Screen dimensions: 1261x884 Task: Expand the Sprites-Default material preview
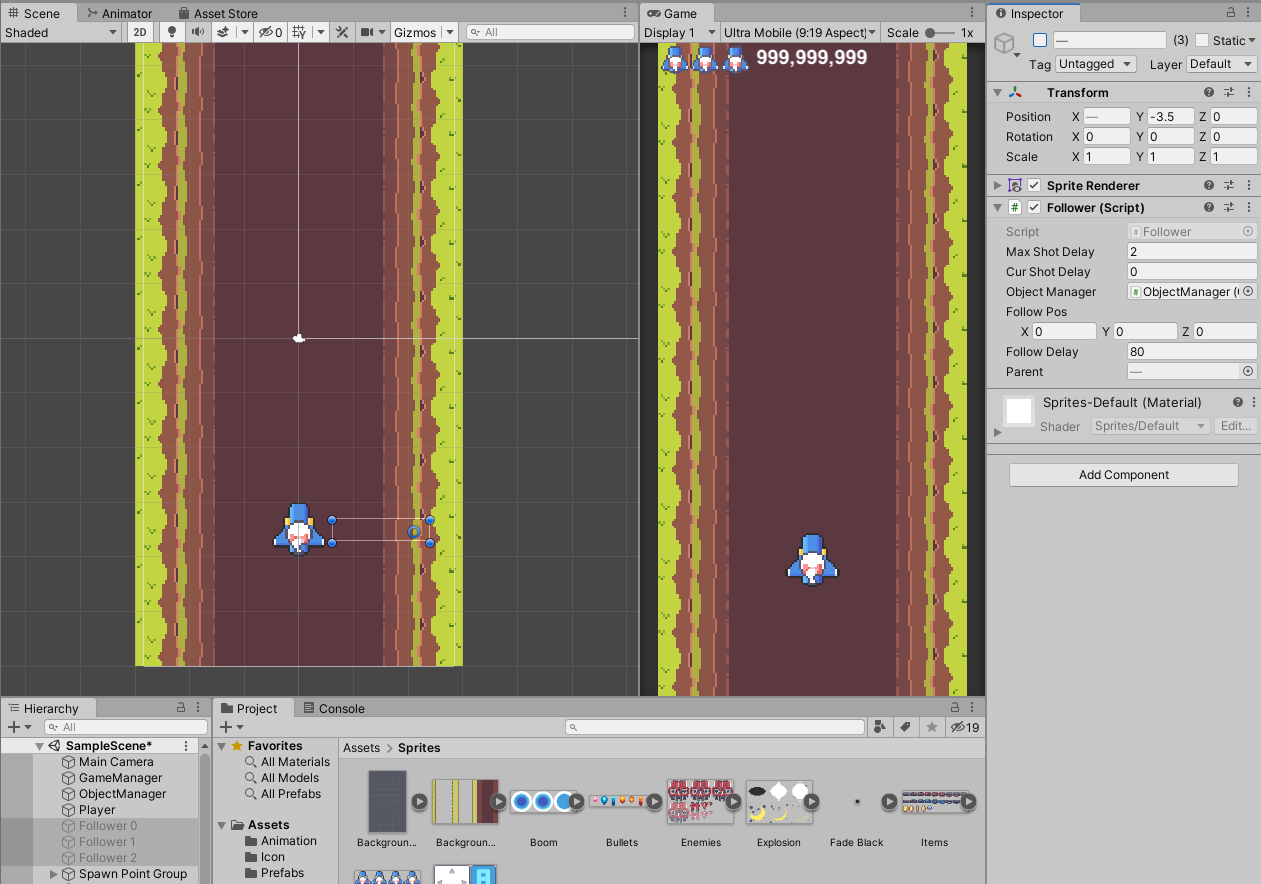pos(997,432)
